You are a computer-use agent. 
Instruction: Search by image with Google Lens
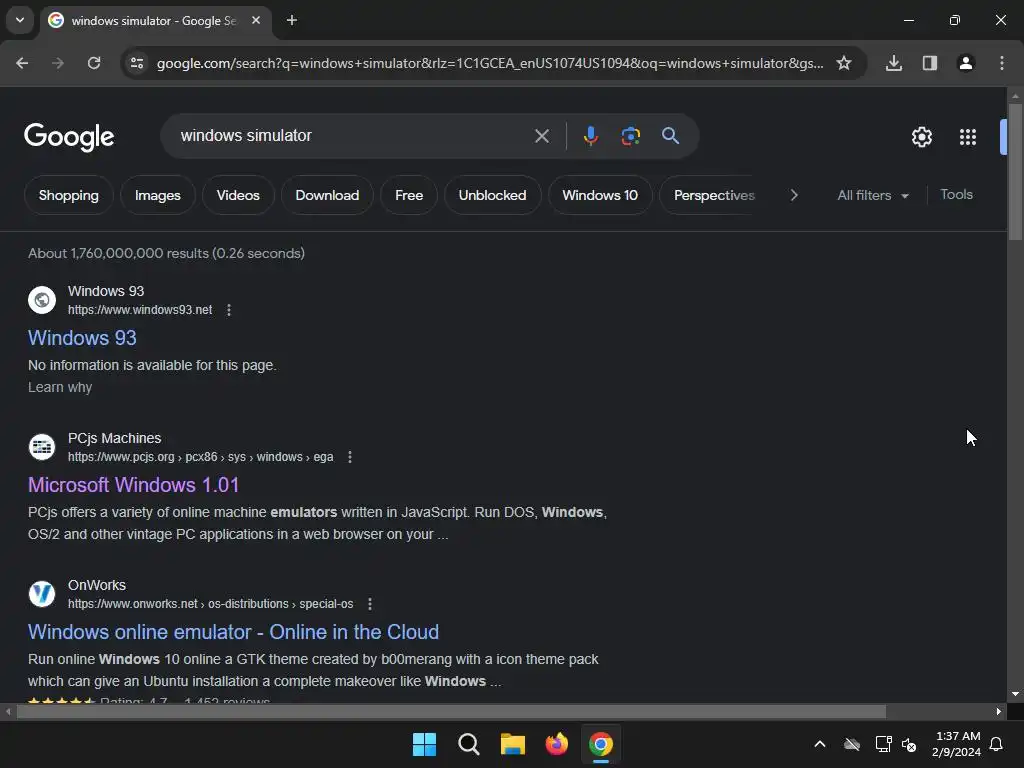tap(630, 136)
